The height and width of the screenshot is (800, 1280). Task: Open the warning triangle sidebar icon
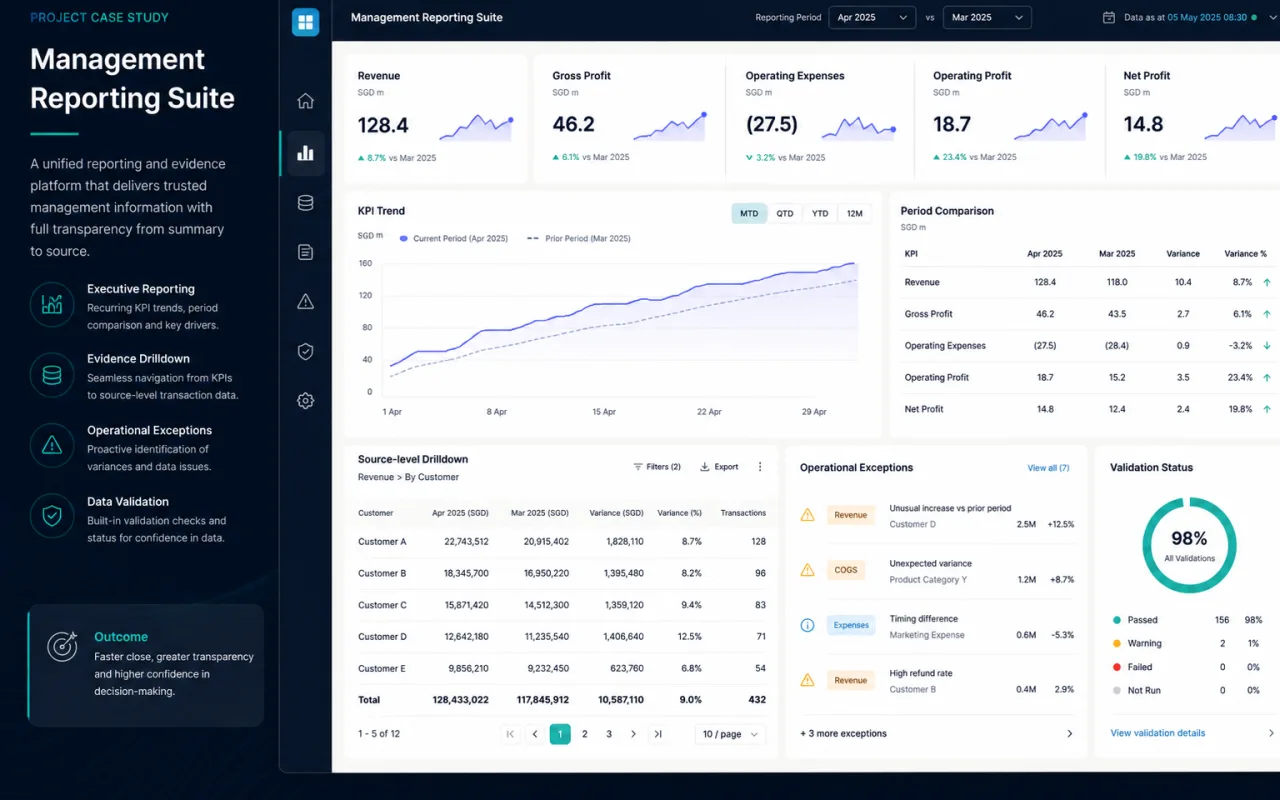[x=305, y=302]
